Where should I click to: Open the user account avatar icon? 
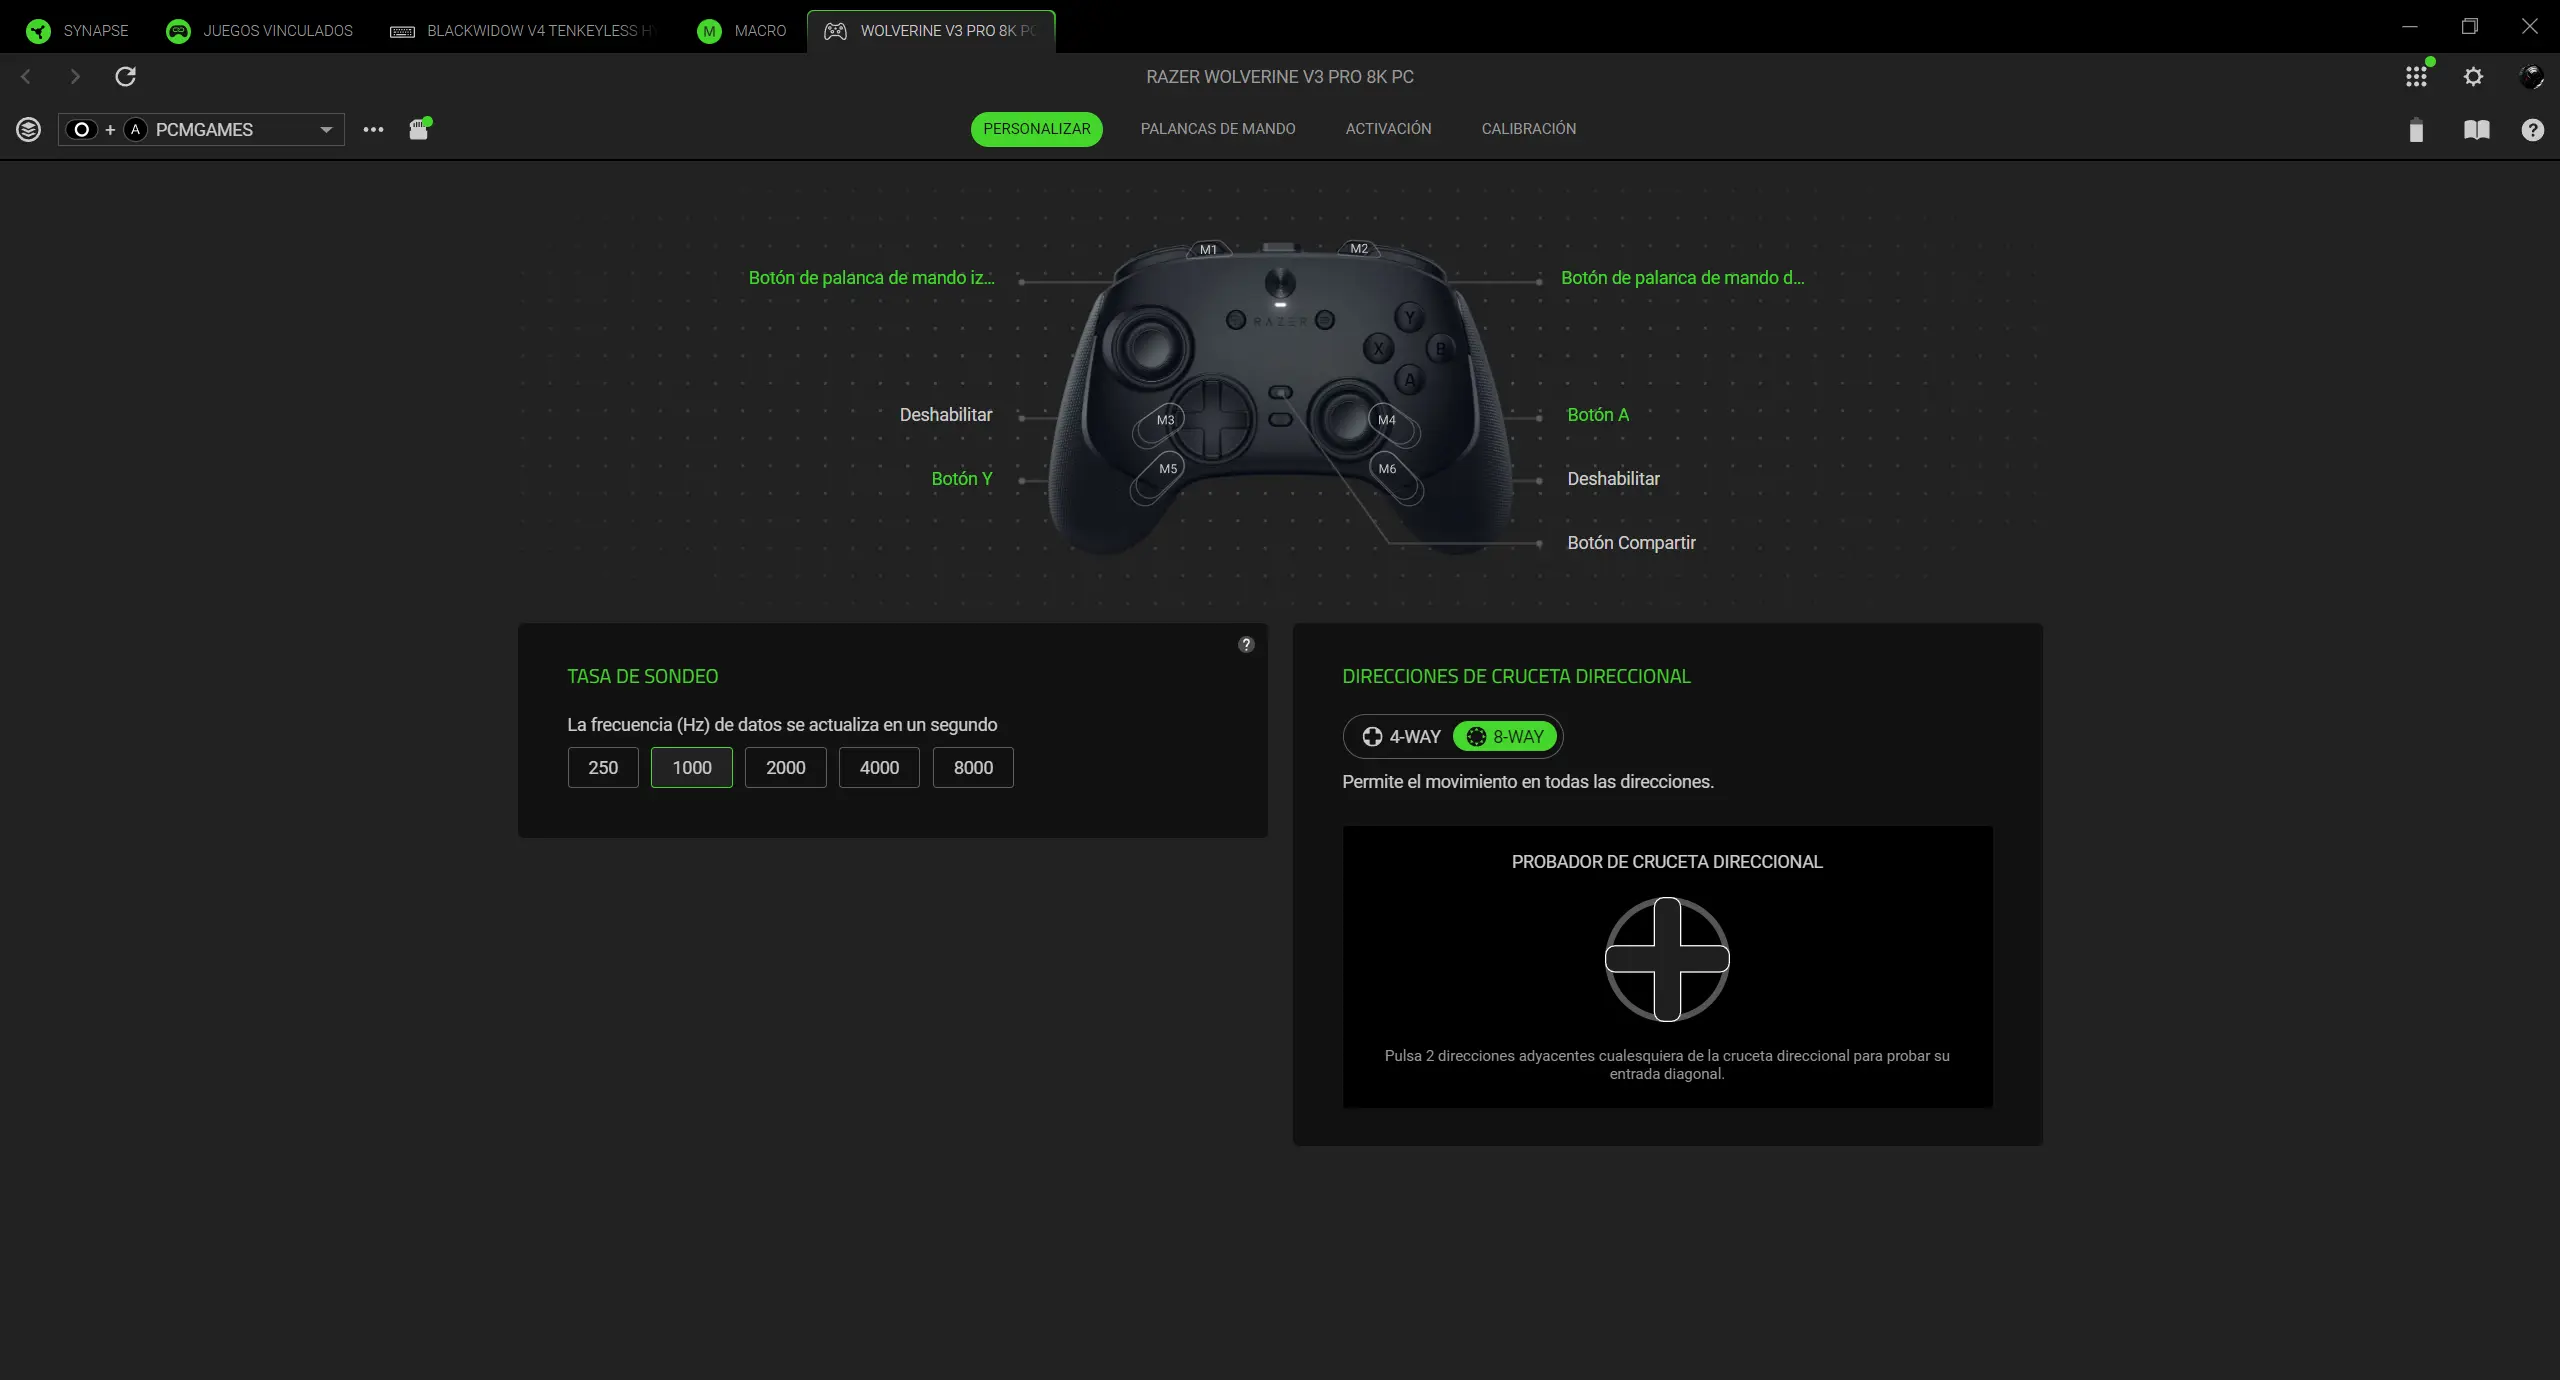[x=2531, y=76]
